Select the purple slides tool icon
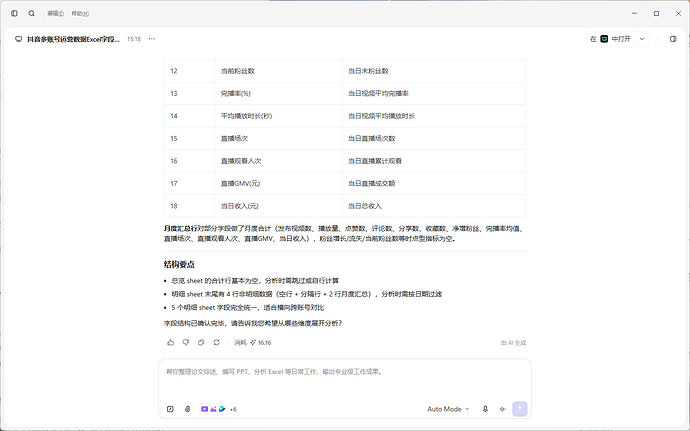This screenshot has height=431, width=690. point(205,409)
